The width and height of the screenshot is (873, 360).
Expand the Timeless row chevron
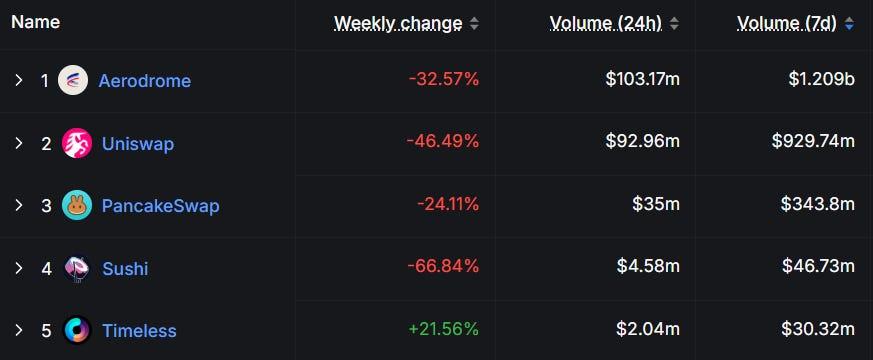coord(18,331)
